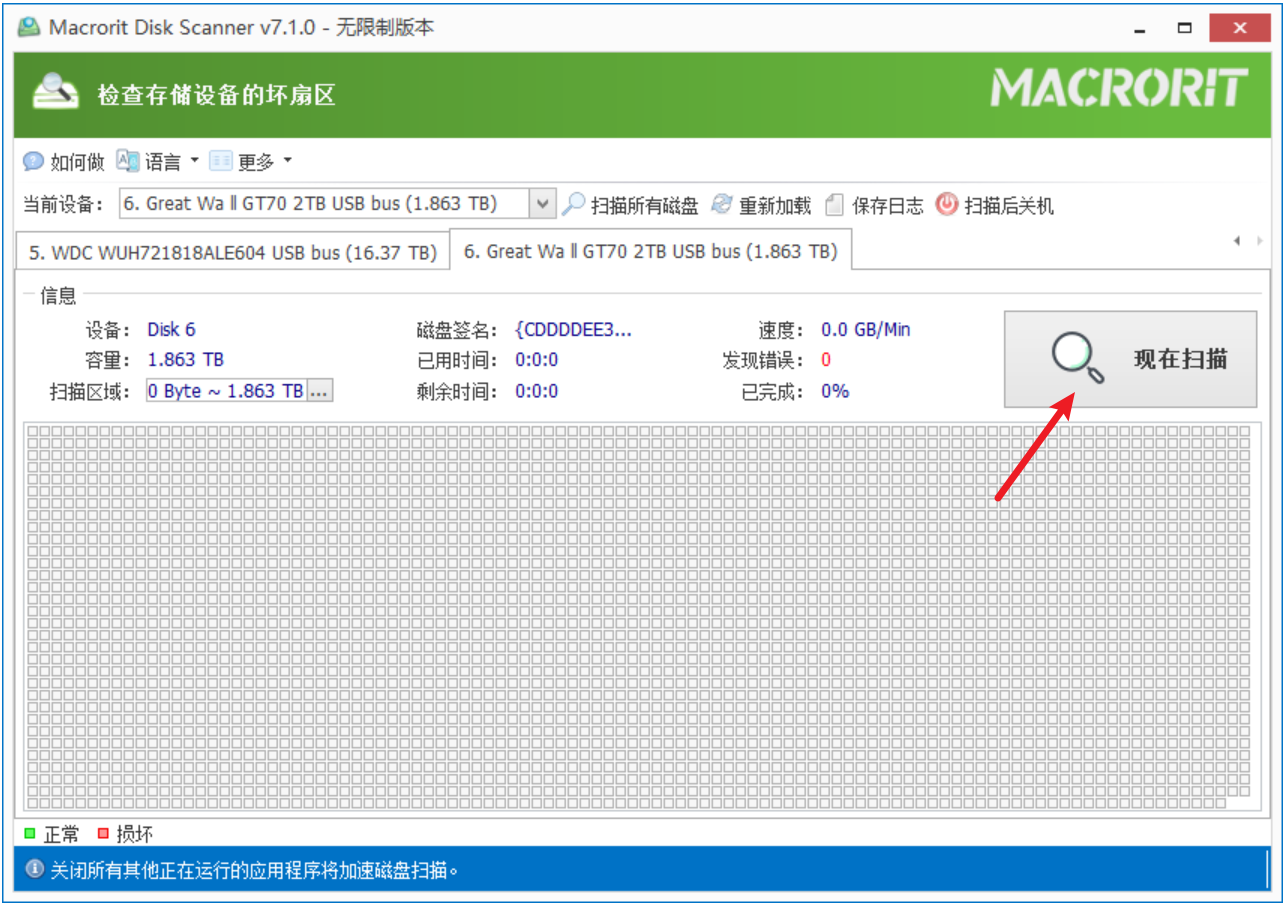Click the 已完成 value 0%

835,391
